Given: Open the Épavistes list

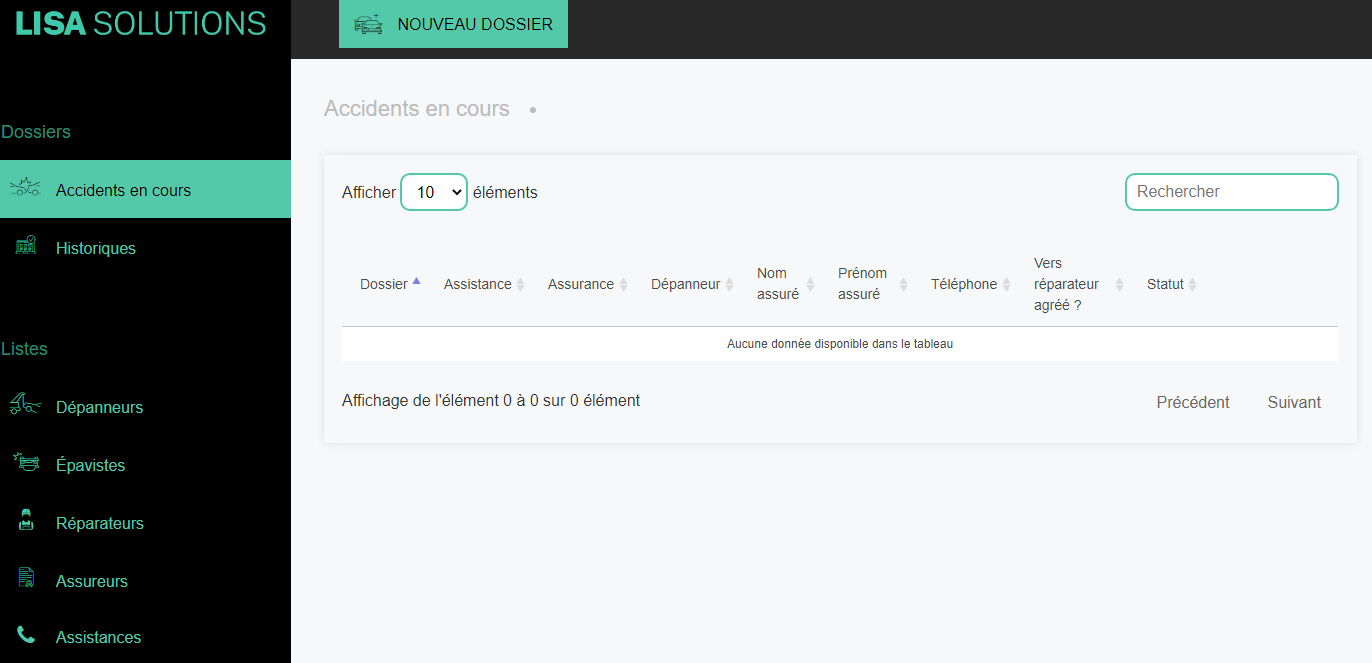Looking at the screenshot, I should pos(145,465).
